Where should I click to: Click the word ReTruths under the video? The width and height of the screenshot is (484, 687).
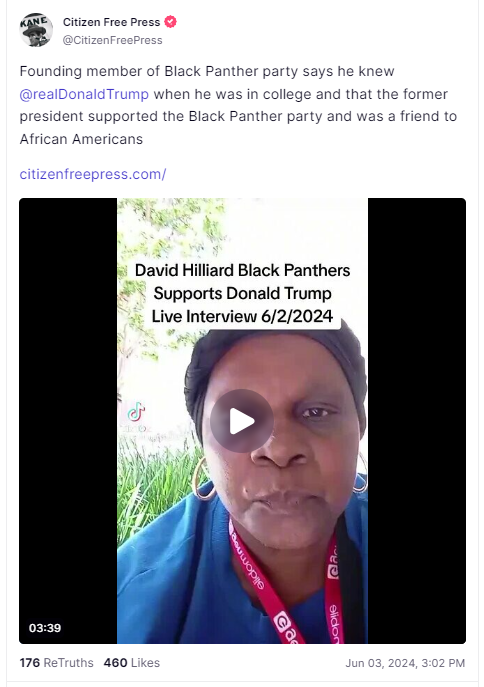[x=69, y=662]
